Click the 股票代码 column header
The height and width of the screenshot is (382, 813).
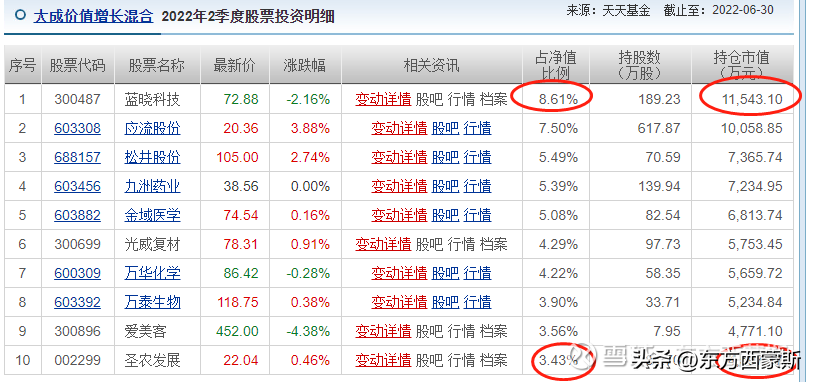(x=77, y=65)
